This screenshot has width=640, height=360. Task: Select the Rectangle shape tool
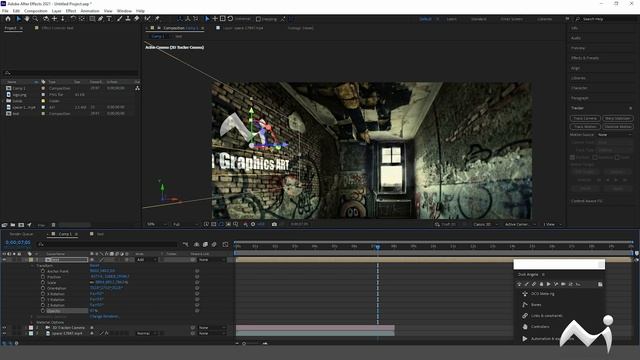point(92,19)
